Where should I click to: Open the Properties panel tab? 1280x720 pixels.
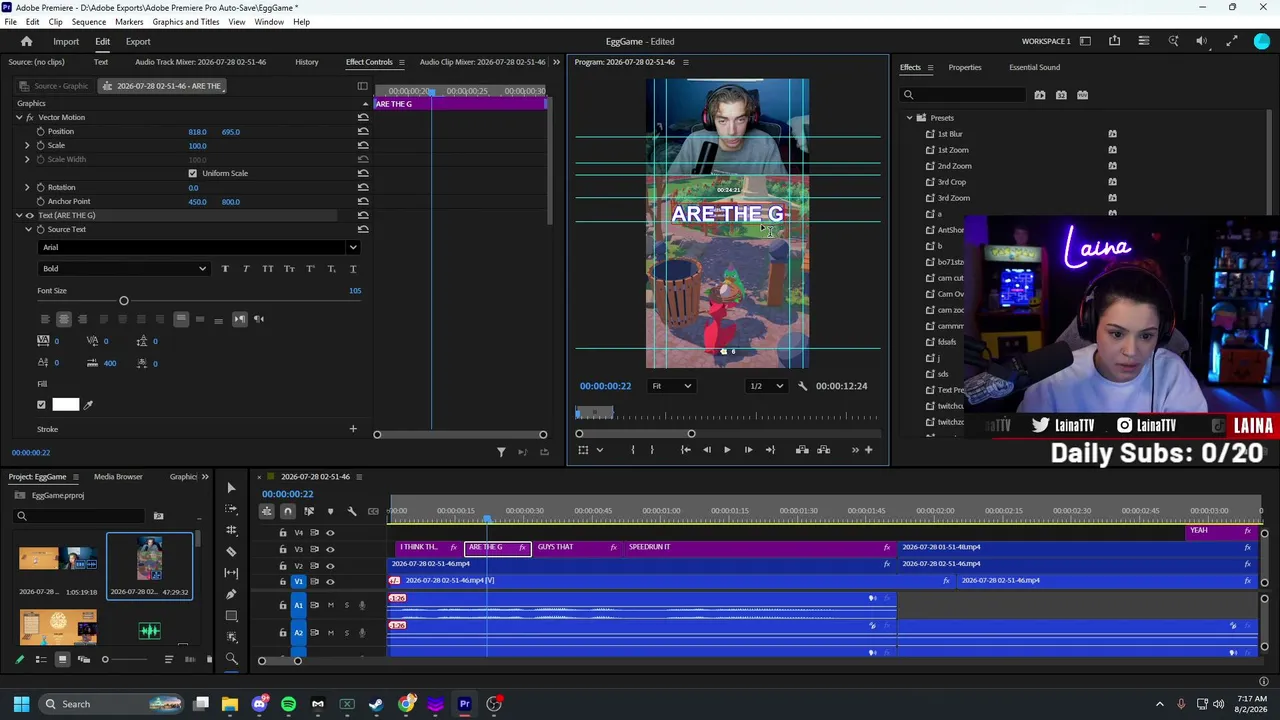(x=965, y=67)
